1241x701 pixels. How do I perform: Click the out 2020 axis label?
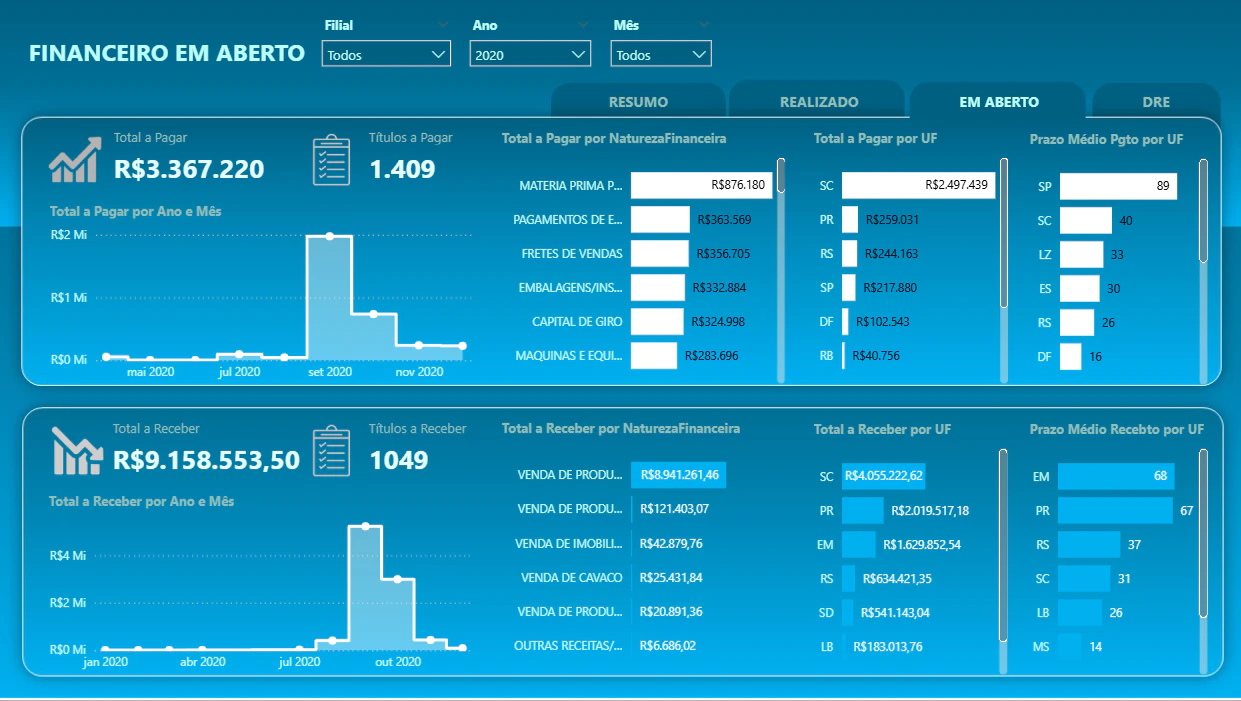pyautogui.click(x=397, y=661)
